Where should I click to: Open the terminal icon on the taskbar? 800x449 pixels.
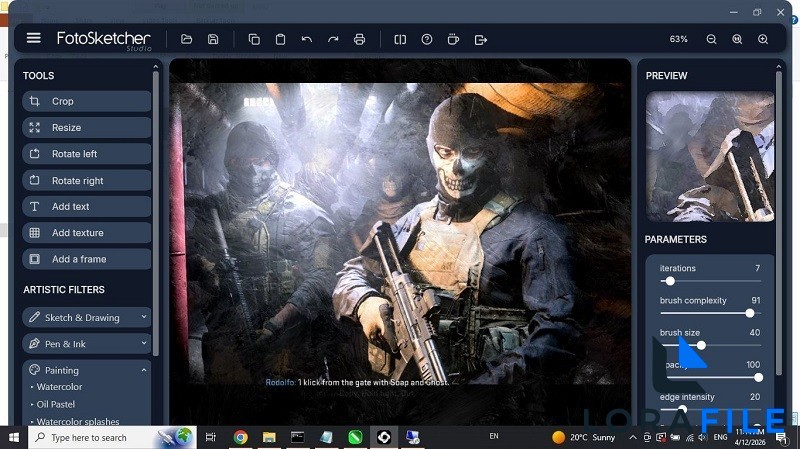pos(297,437)
